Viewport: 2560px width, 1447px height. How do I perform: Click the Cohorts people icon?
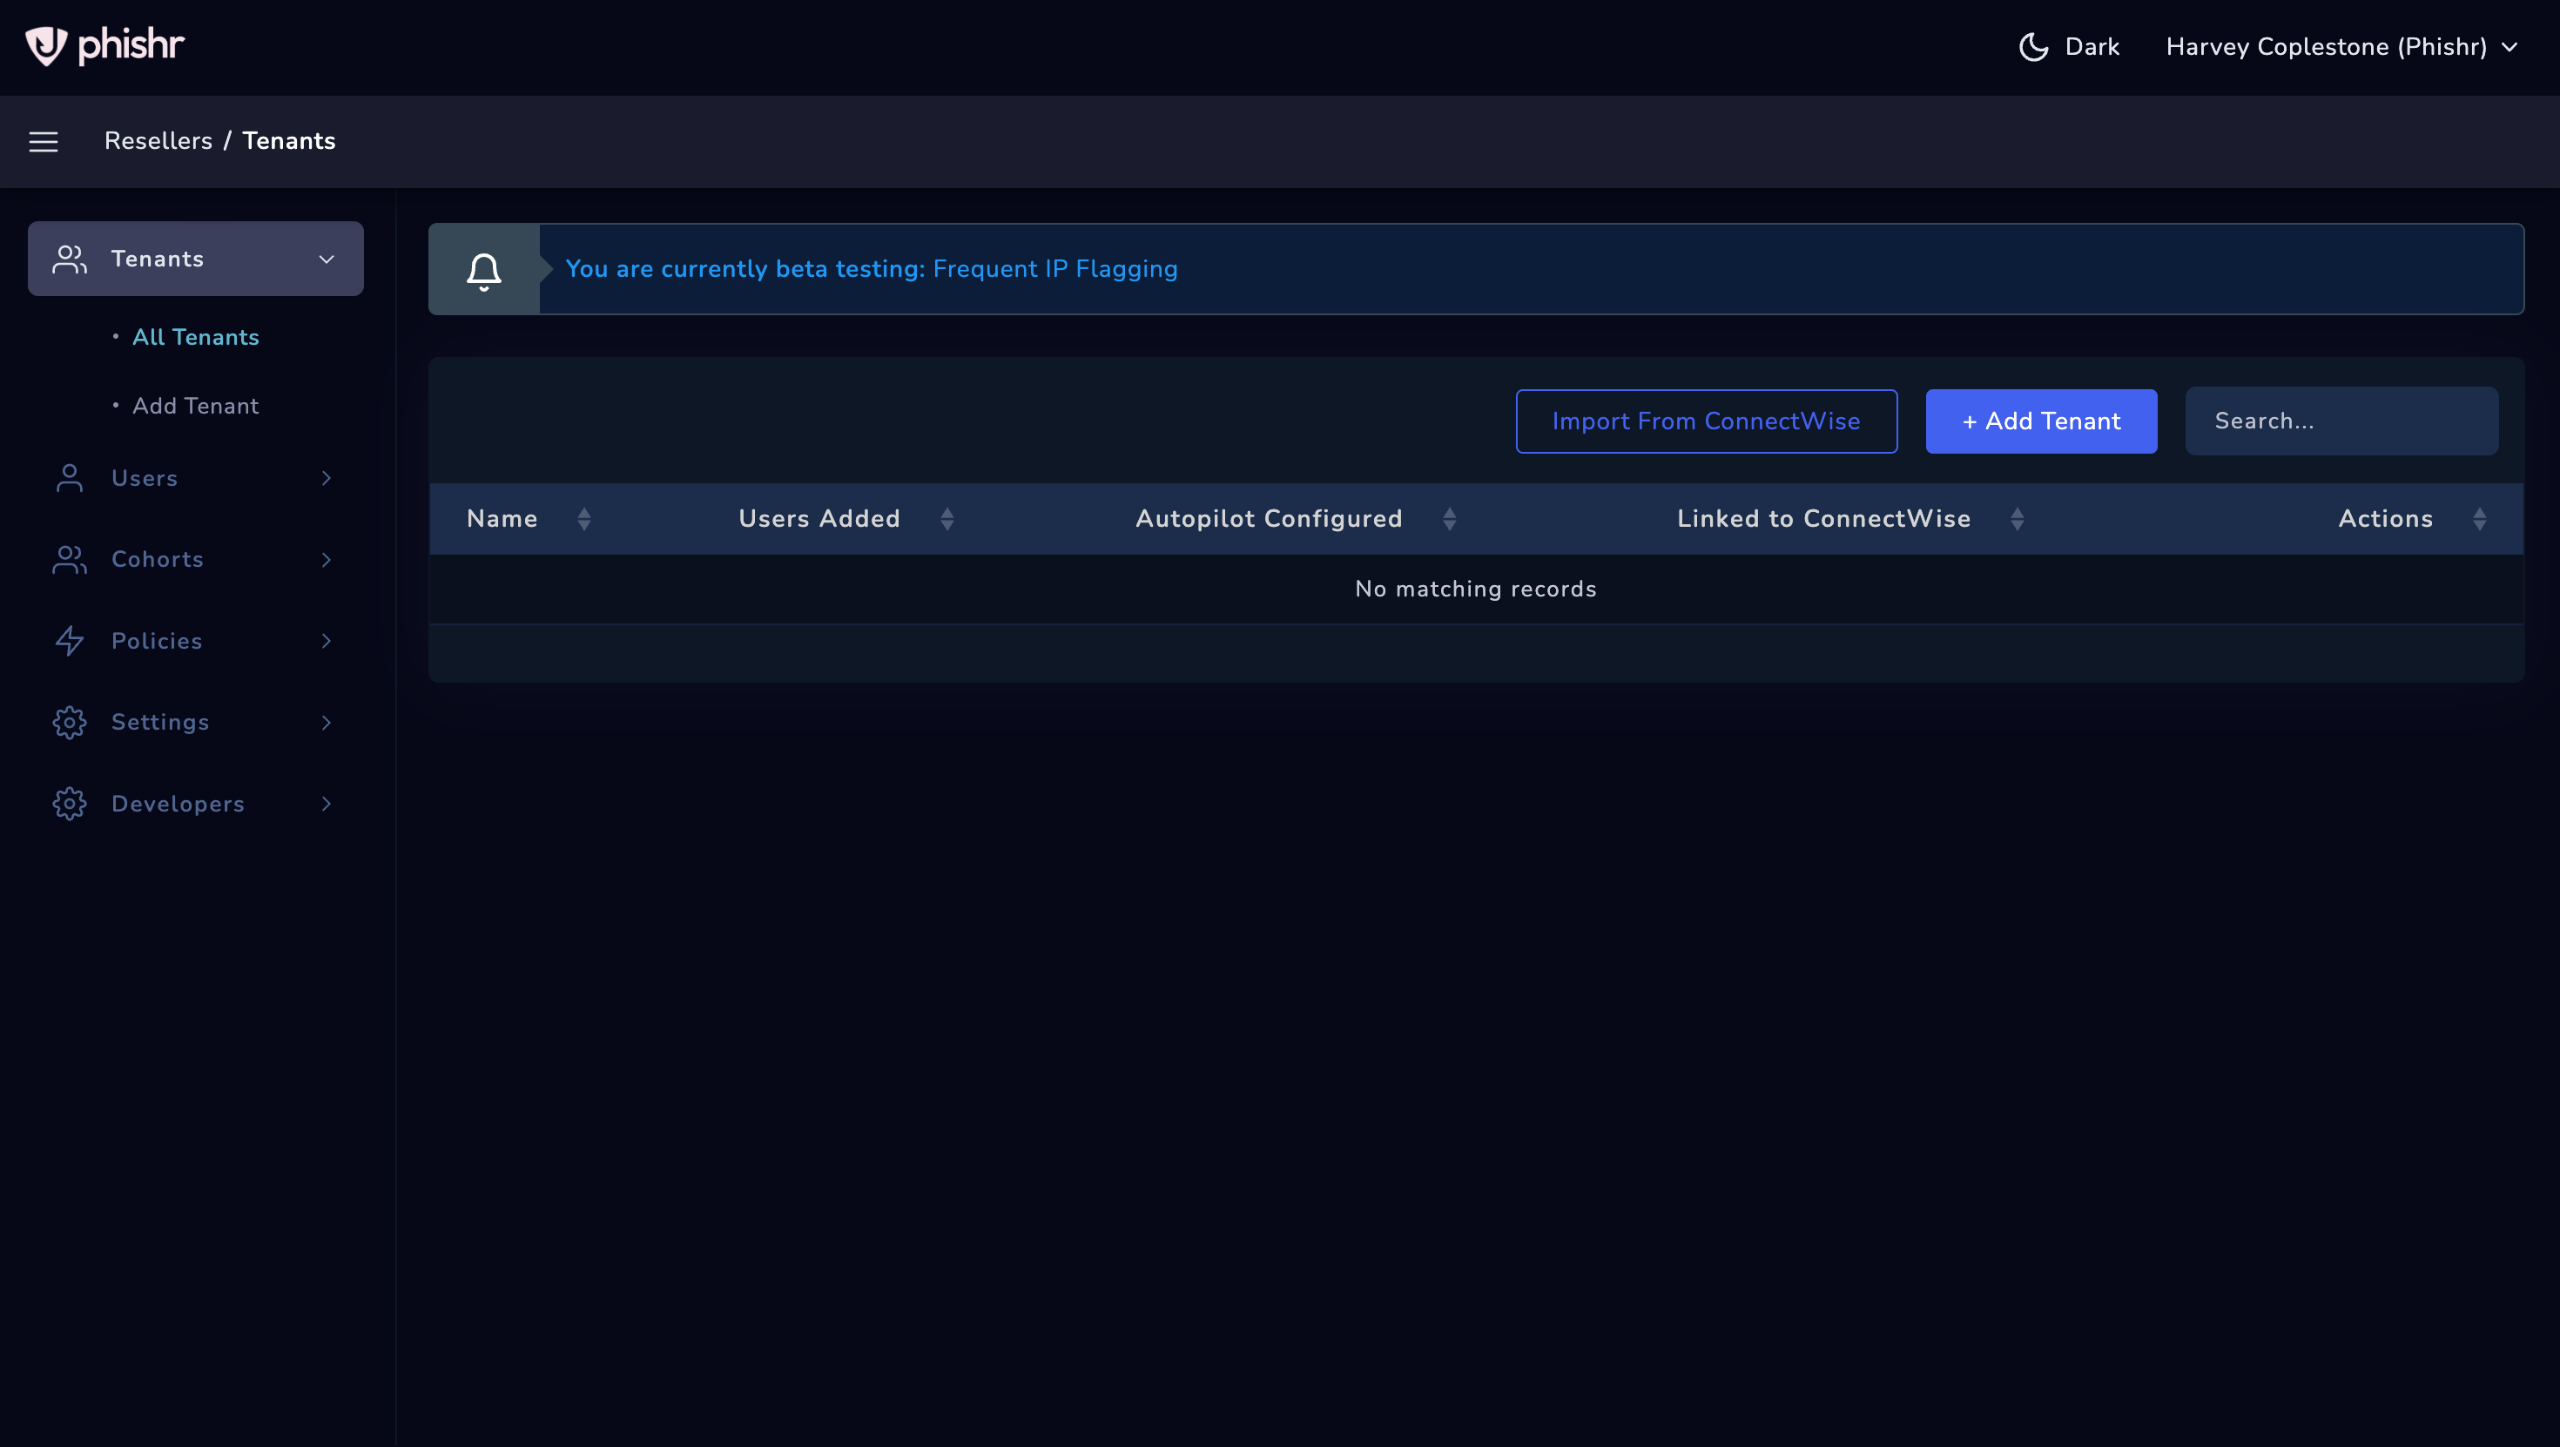69,560
